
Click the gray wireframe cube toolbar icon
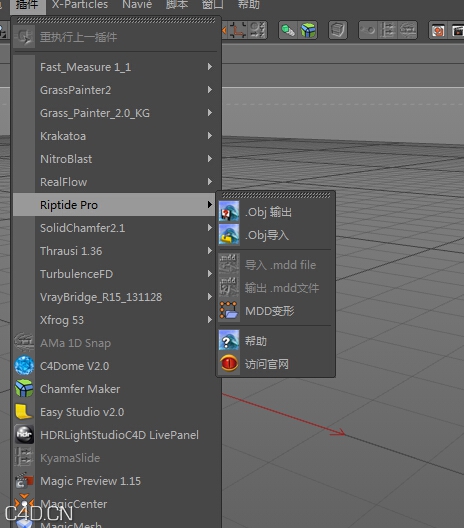click(x=338, y=31)
